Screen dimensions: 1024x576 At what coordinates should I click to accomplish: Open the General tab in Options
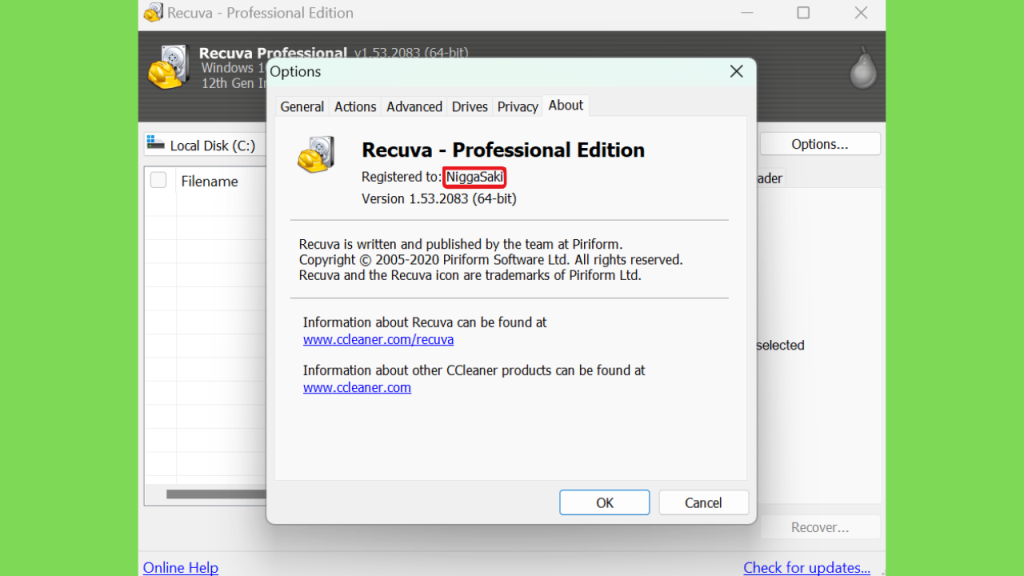302,106
